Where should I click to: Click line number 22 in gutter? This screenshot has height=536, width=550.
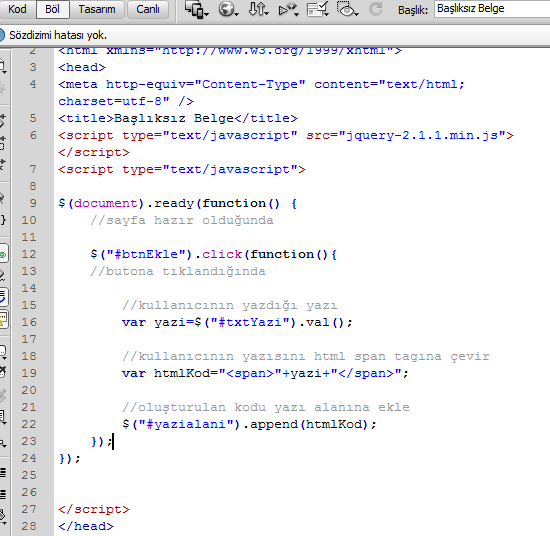(x=29, y=424)
